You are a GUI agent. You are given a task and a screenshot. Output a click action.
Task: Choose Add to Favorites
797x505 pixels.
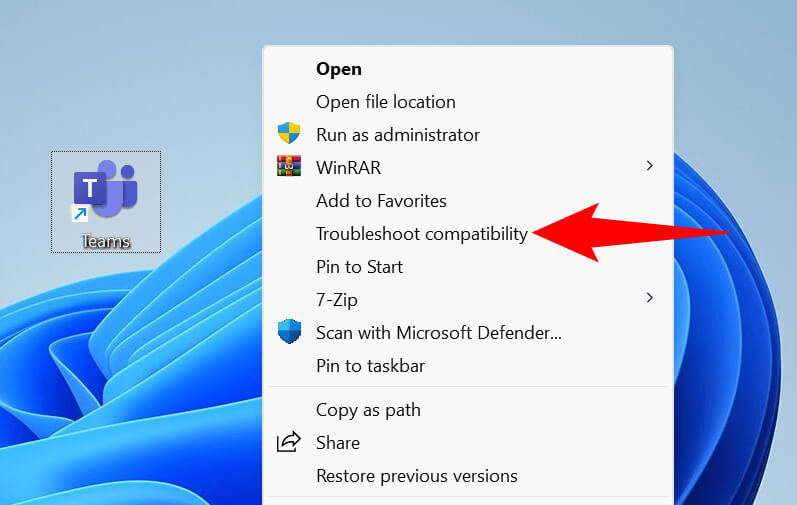[x=381, y=201]
